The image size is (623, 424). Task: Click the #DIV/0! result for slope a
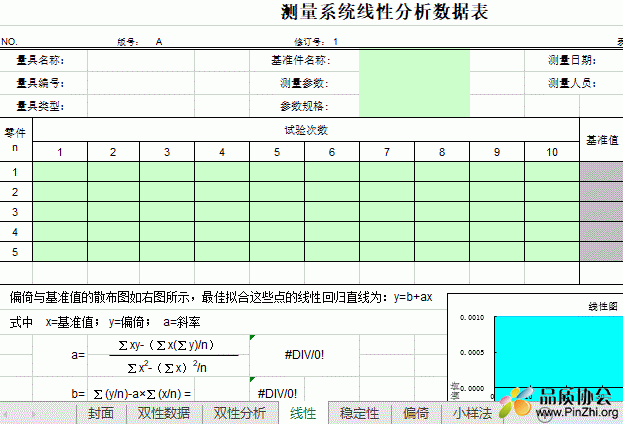click(304, 355)
